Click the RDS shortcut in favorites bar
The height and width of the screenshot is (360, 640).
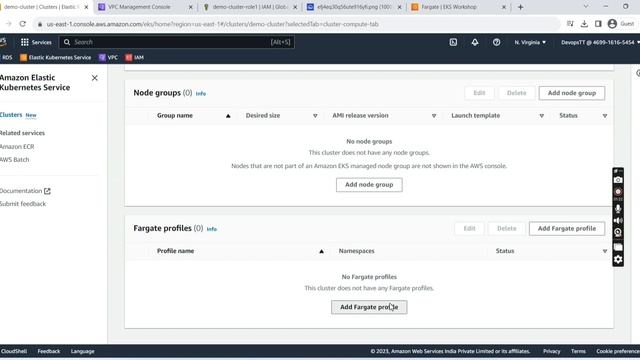pos(7,58)
